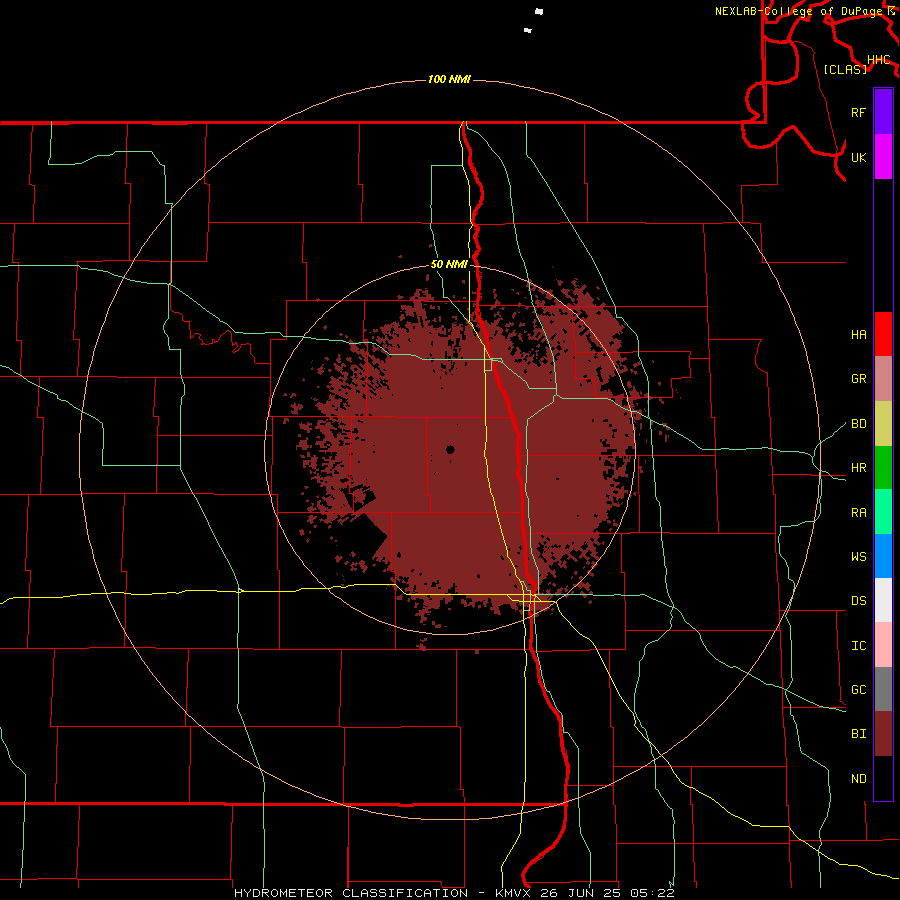Screen dimensions: 900x900
Task: Click the ND legend label
Action: (858, 779)
